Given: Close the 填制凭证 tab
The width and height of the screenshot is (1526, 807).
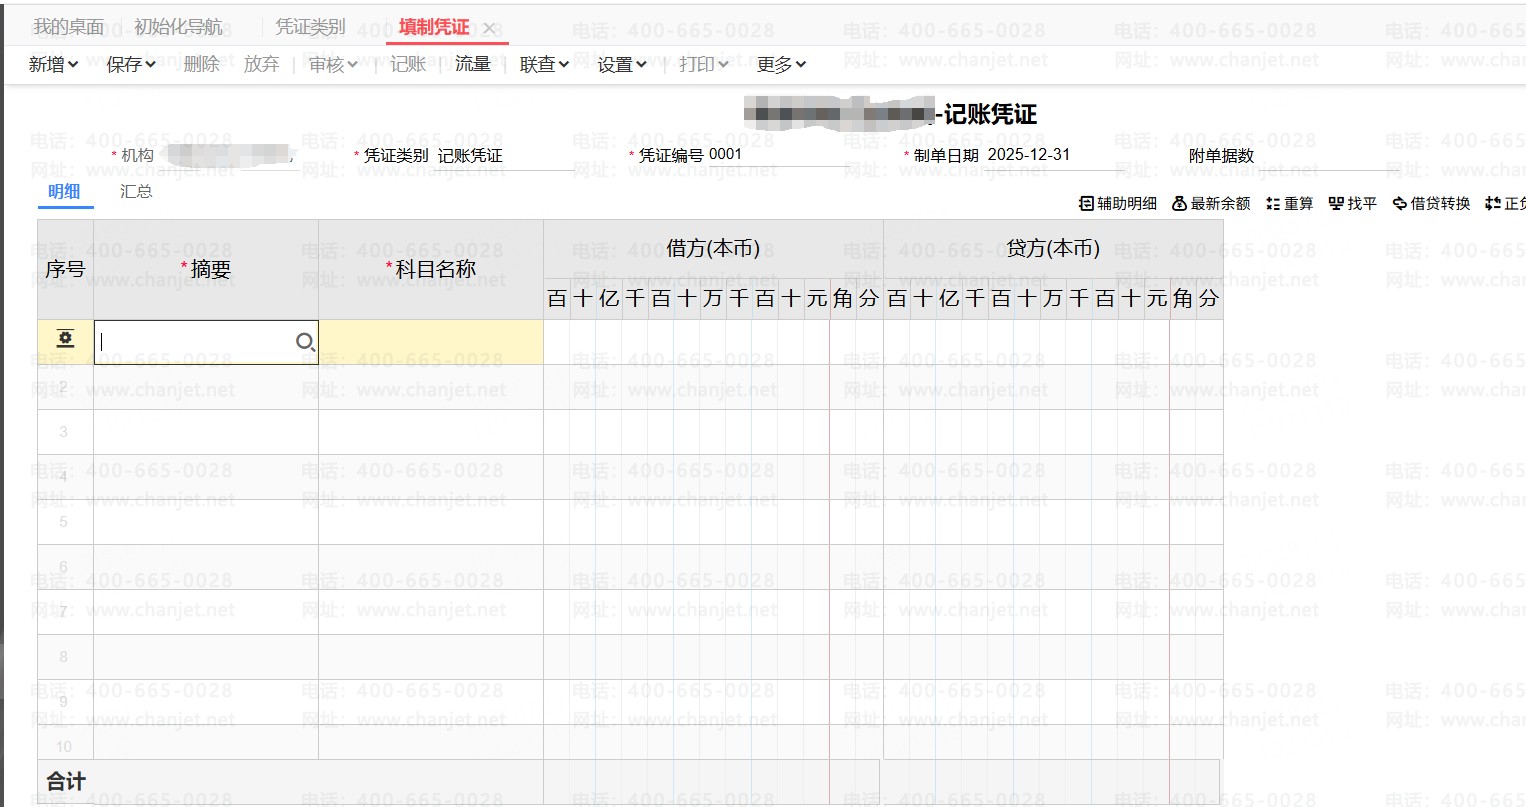Looking at the screenshot, I should click(489, 28).
